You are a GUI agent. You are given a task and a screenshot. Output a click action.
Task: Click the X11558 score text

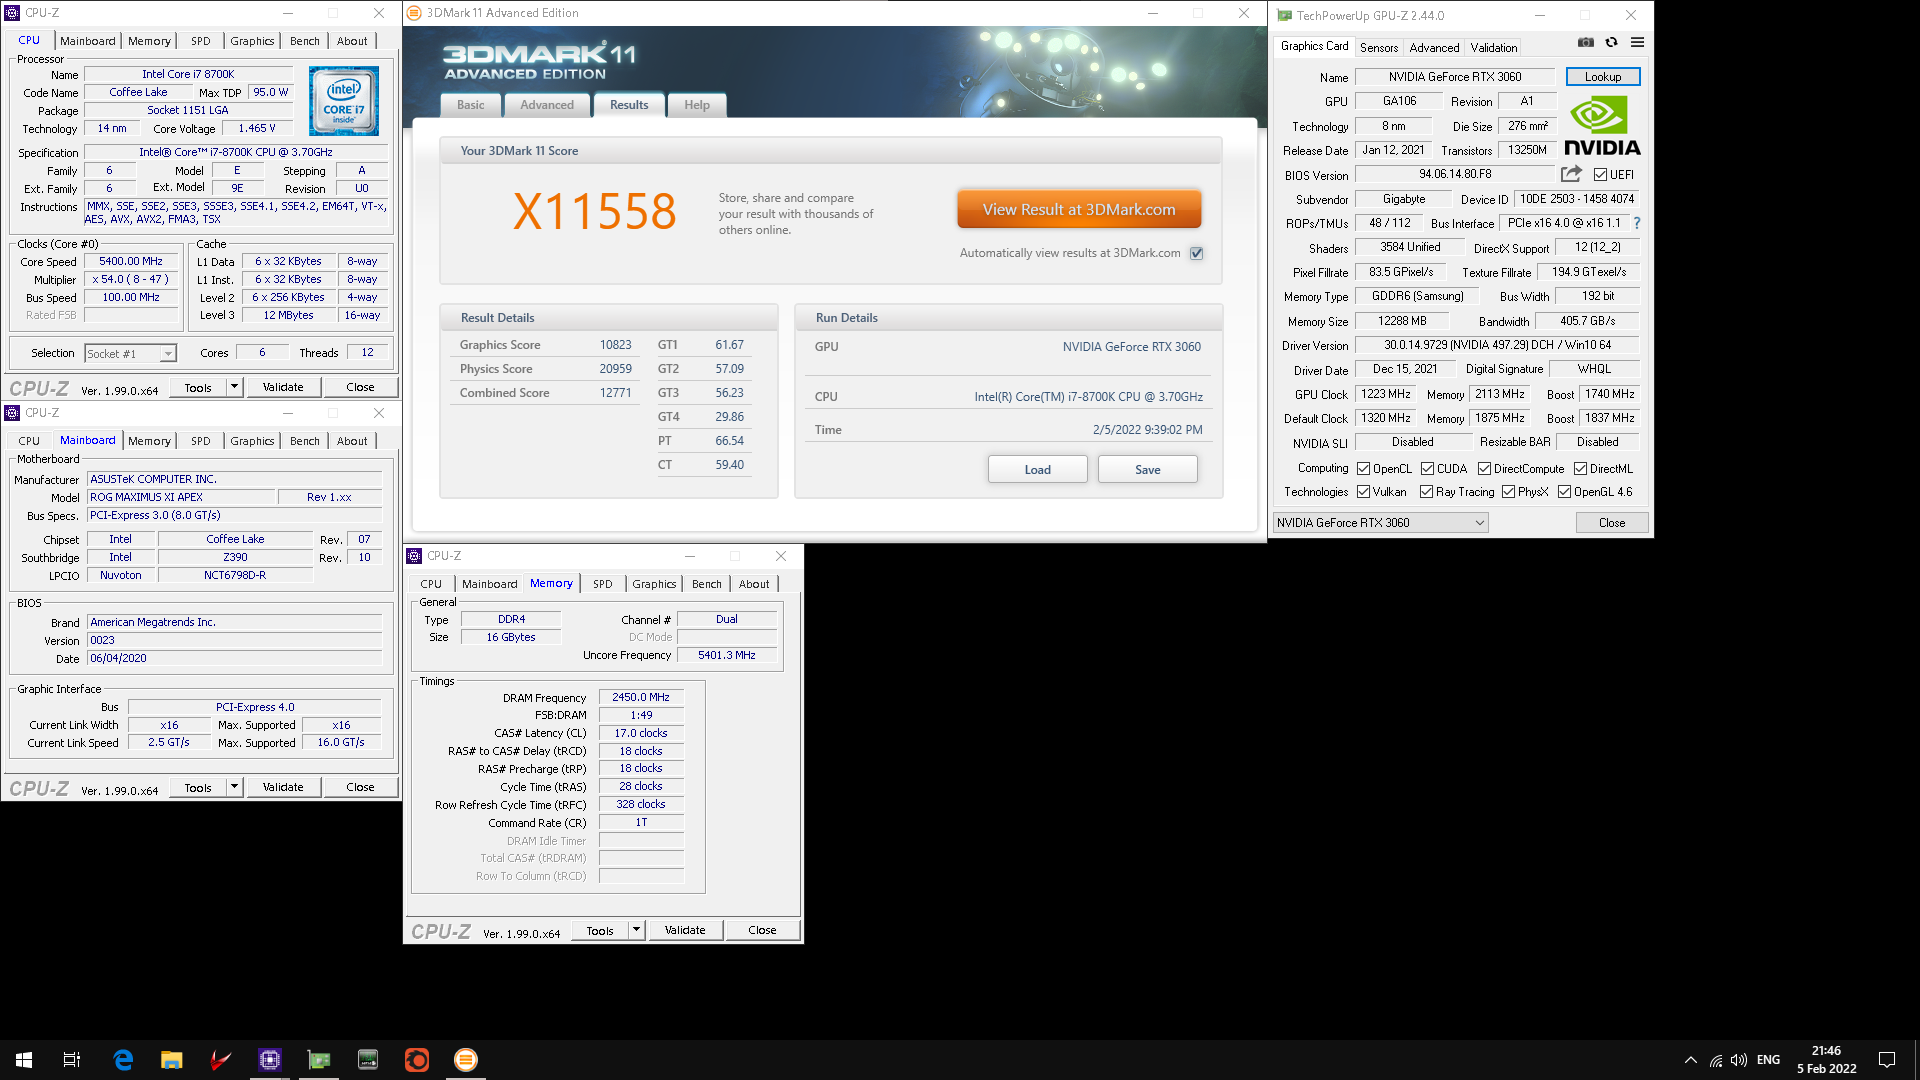tap(595, 211)
